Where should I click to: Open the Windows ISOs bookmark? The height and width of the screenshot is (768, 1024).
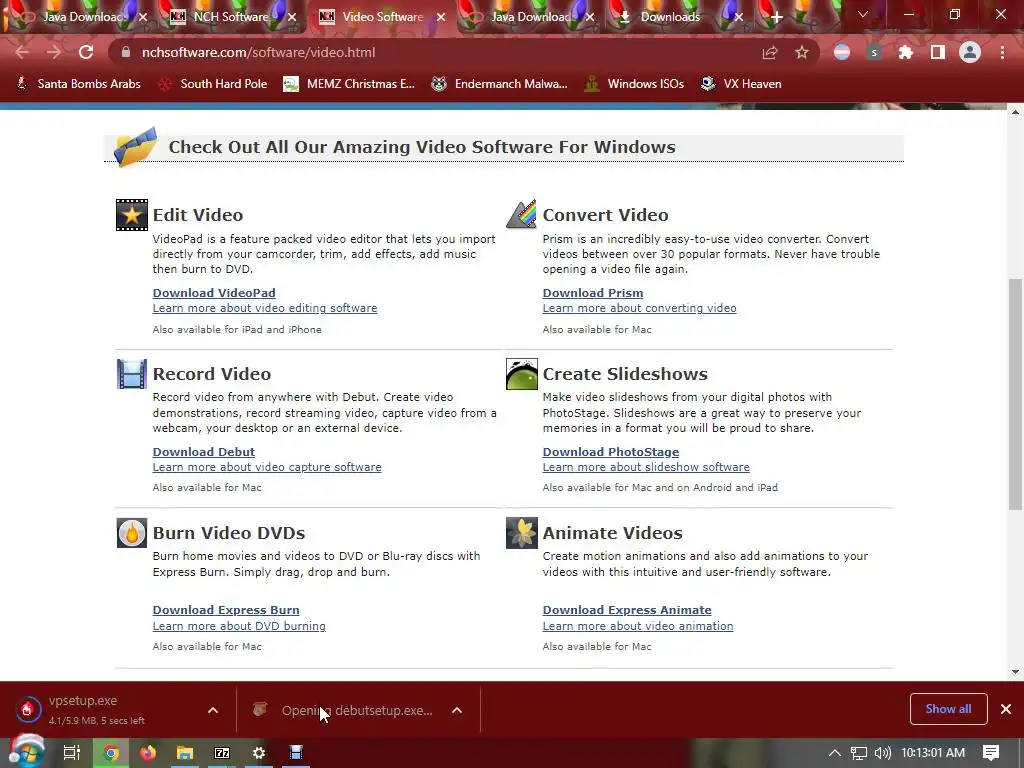point(634,84)
